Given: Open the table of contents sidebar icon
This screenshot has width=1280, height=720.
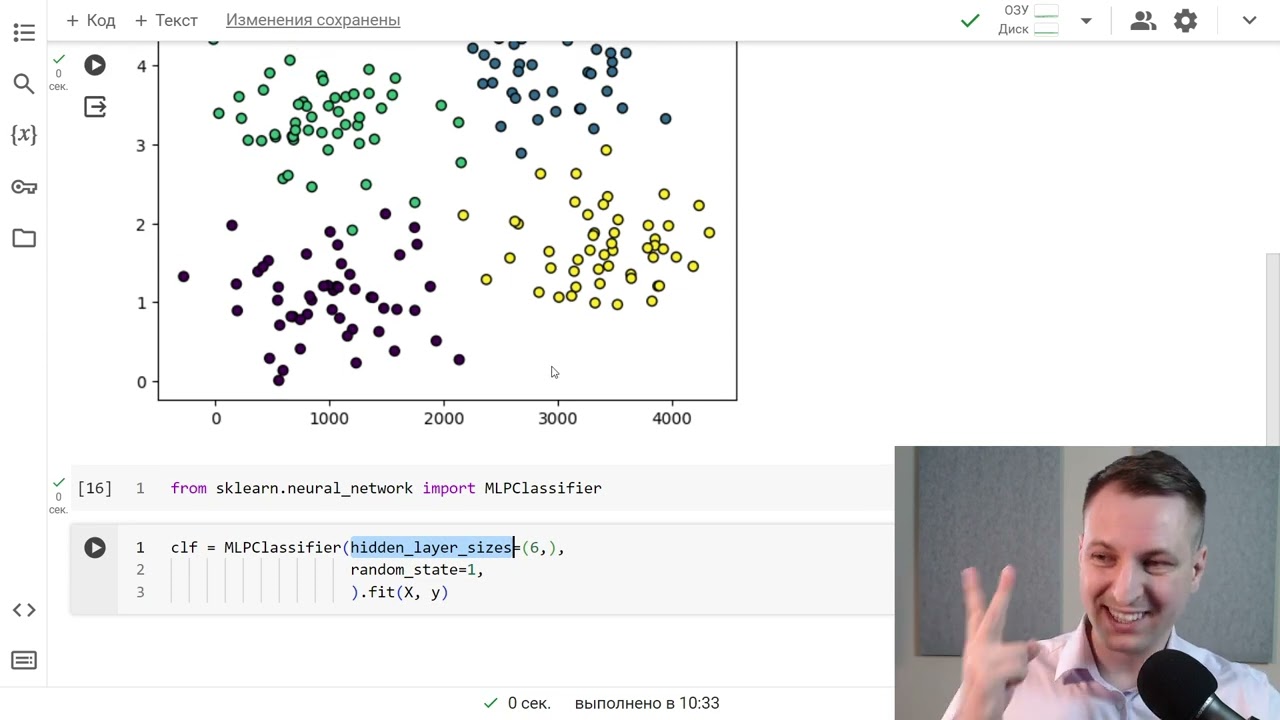Looking at the screenshot, I should pyautogui.click(x=24, y=33).
